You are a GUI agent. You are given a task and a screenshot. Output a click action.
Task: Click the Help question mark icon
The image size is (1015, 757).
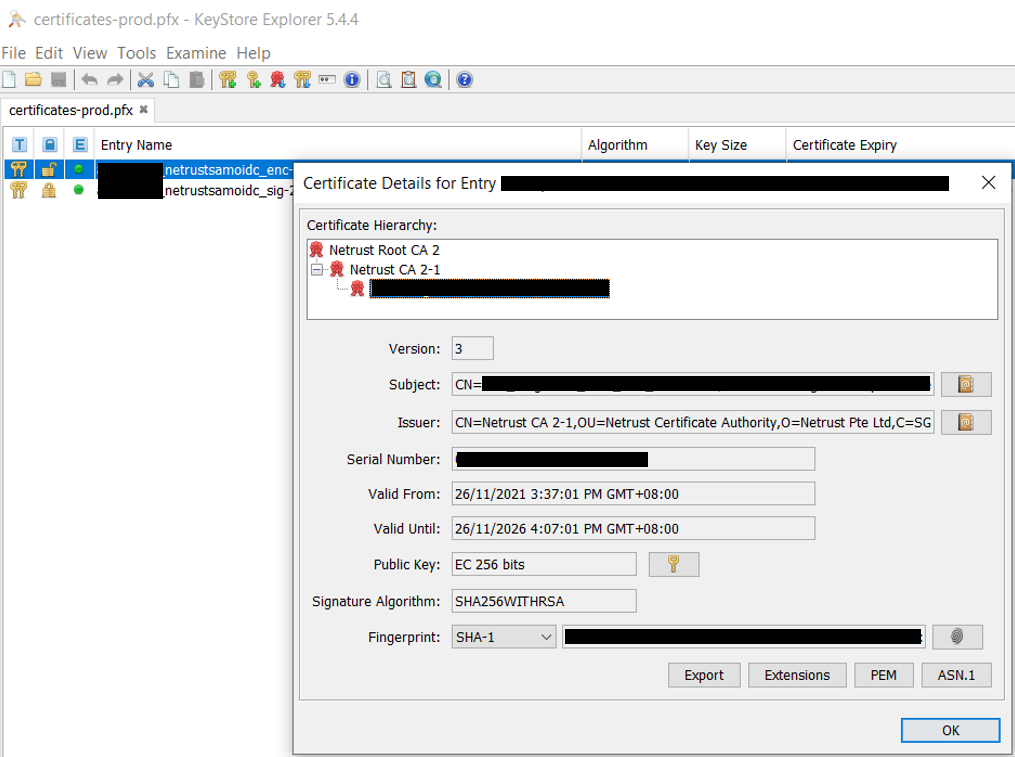[x=464, y=80]
